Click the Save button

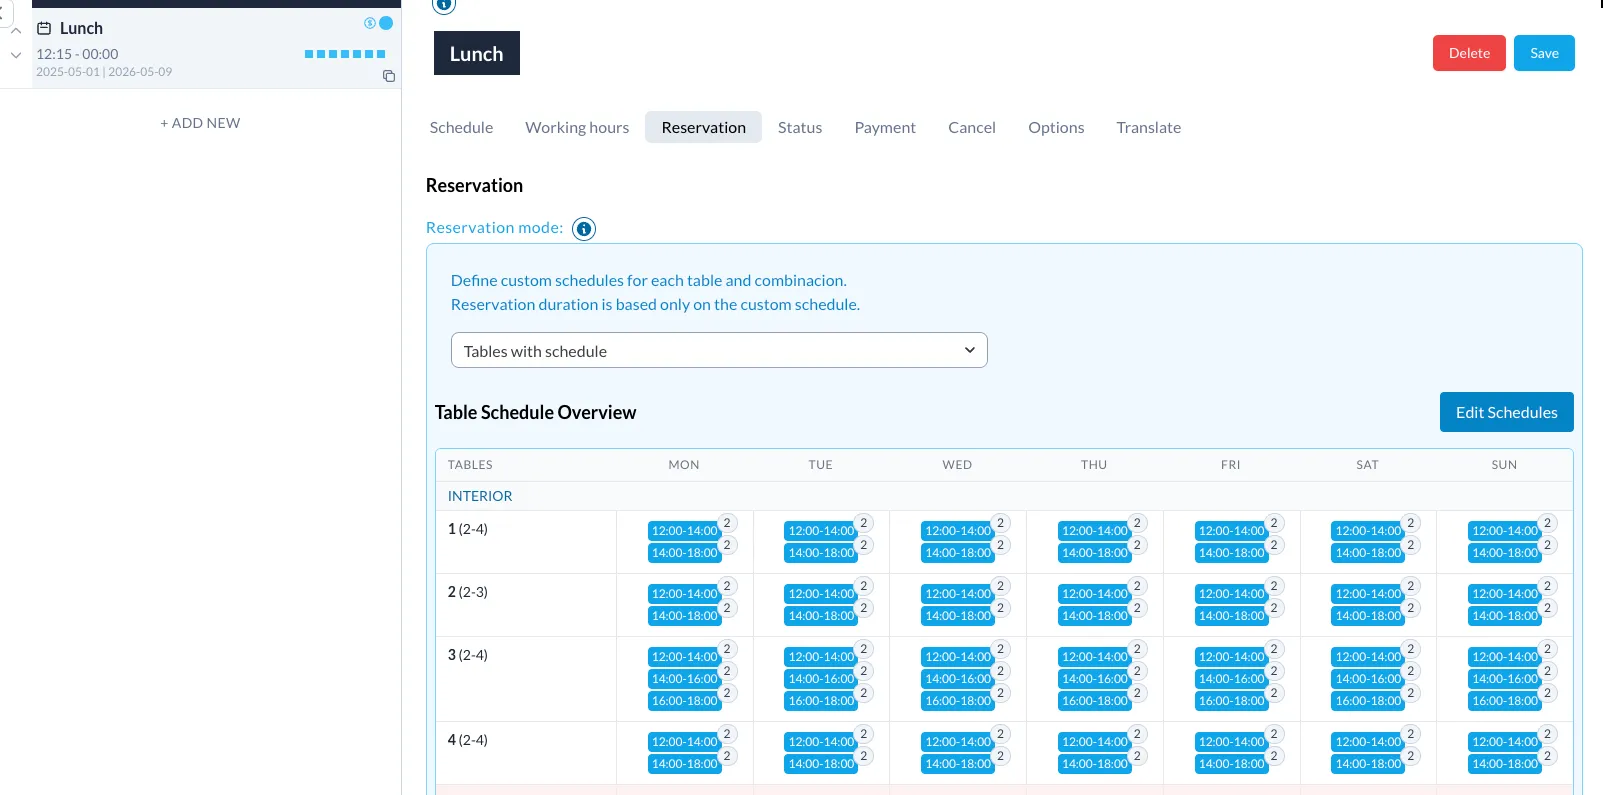pos(1544,53)
